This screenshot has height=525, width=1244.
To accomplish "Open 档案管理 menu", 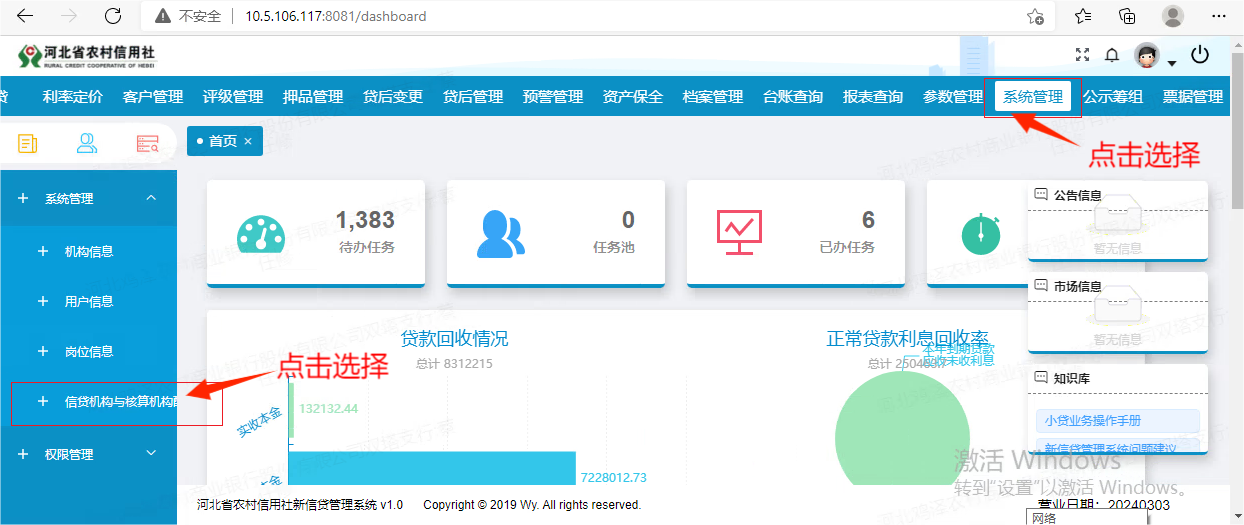I will point(713,97).
